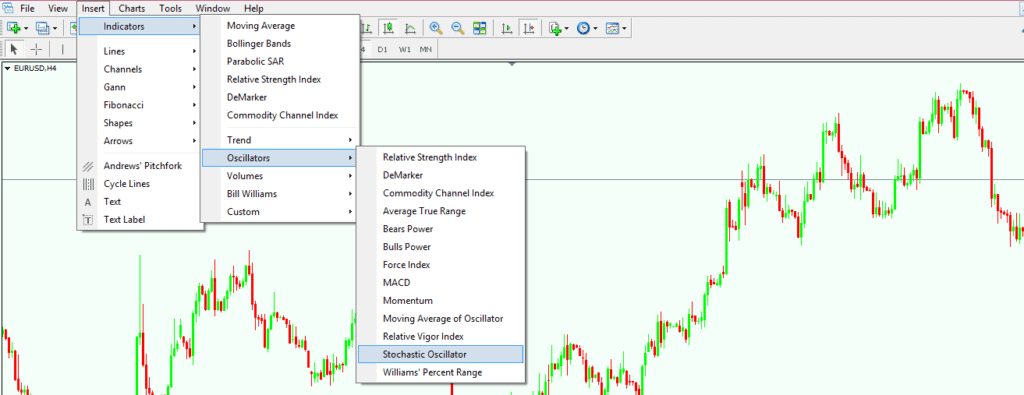Image resolution: width=1024 pixels, height=395 pixels.
Task: Switch to the W1 timeframe
Action: click(405, 50)
